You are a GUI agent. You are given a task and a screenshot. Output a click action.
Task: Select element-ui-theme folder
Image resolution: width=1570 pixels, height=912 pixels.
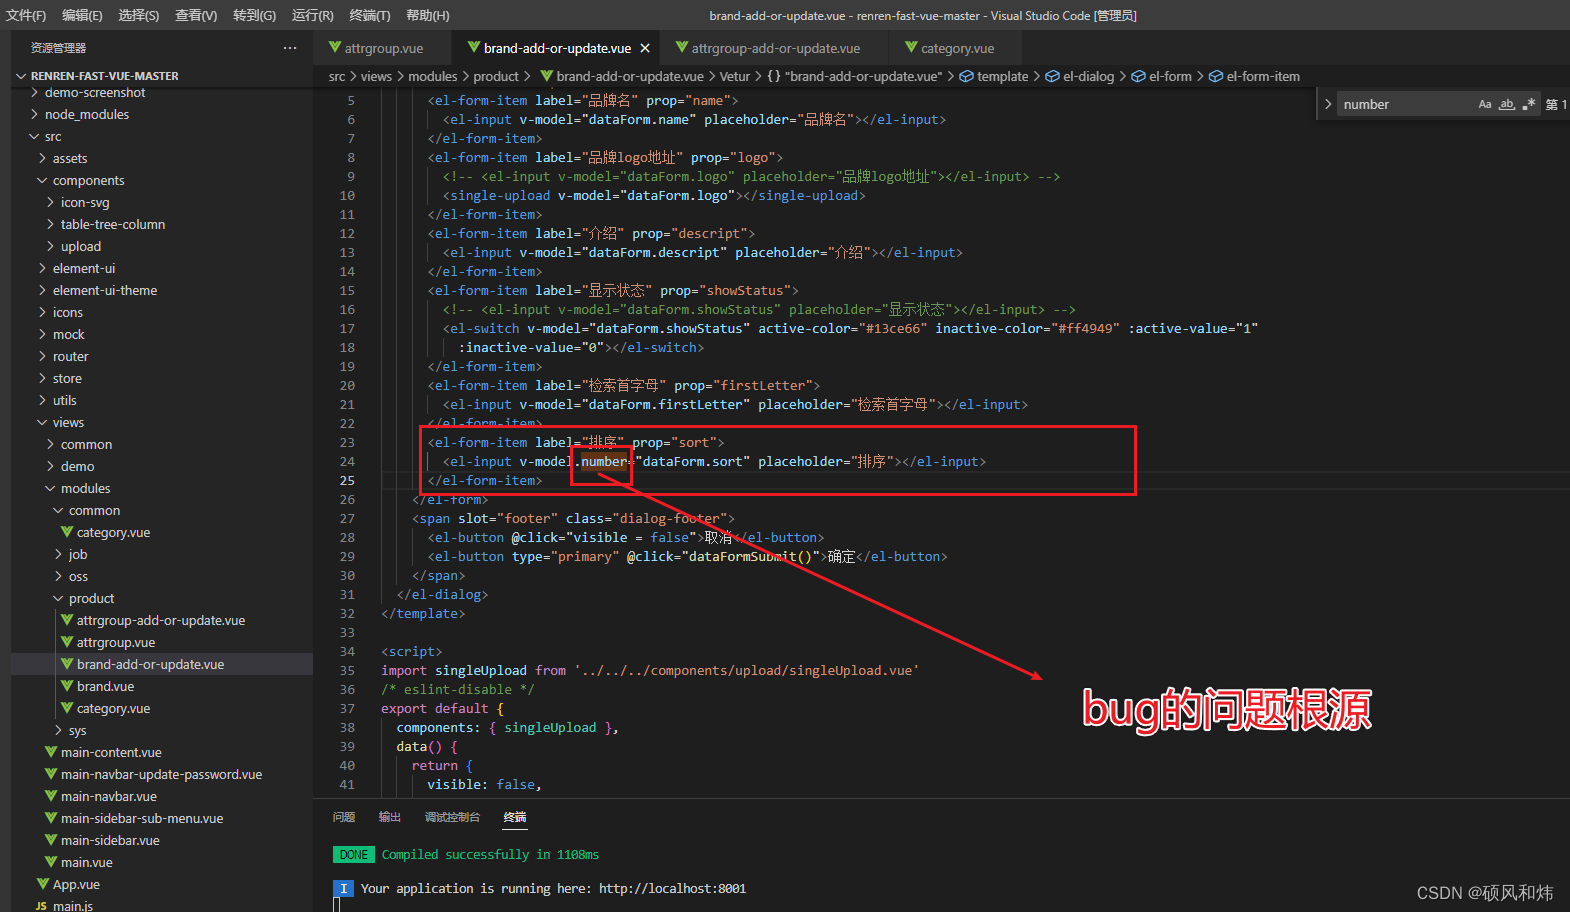point(105,290)
